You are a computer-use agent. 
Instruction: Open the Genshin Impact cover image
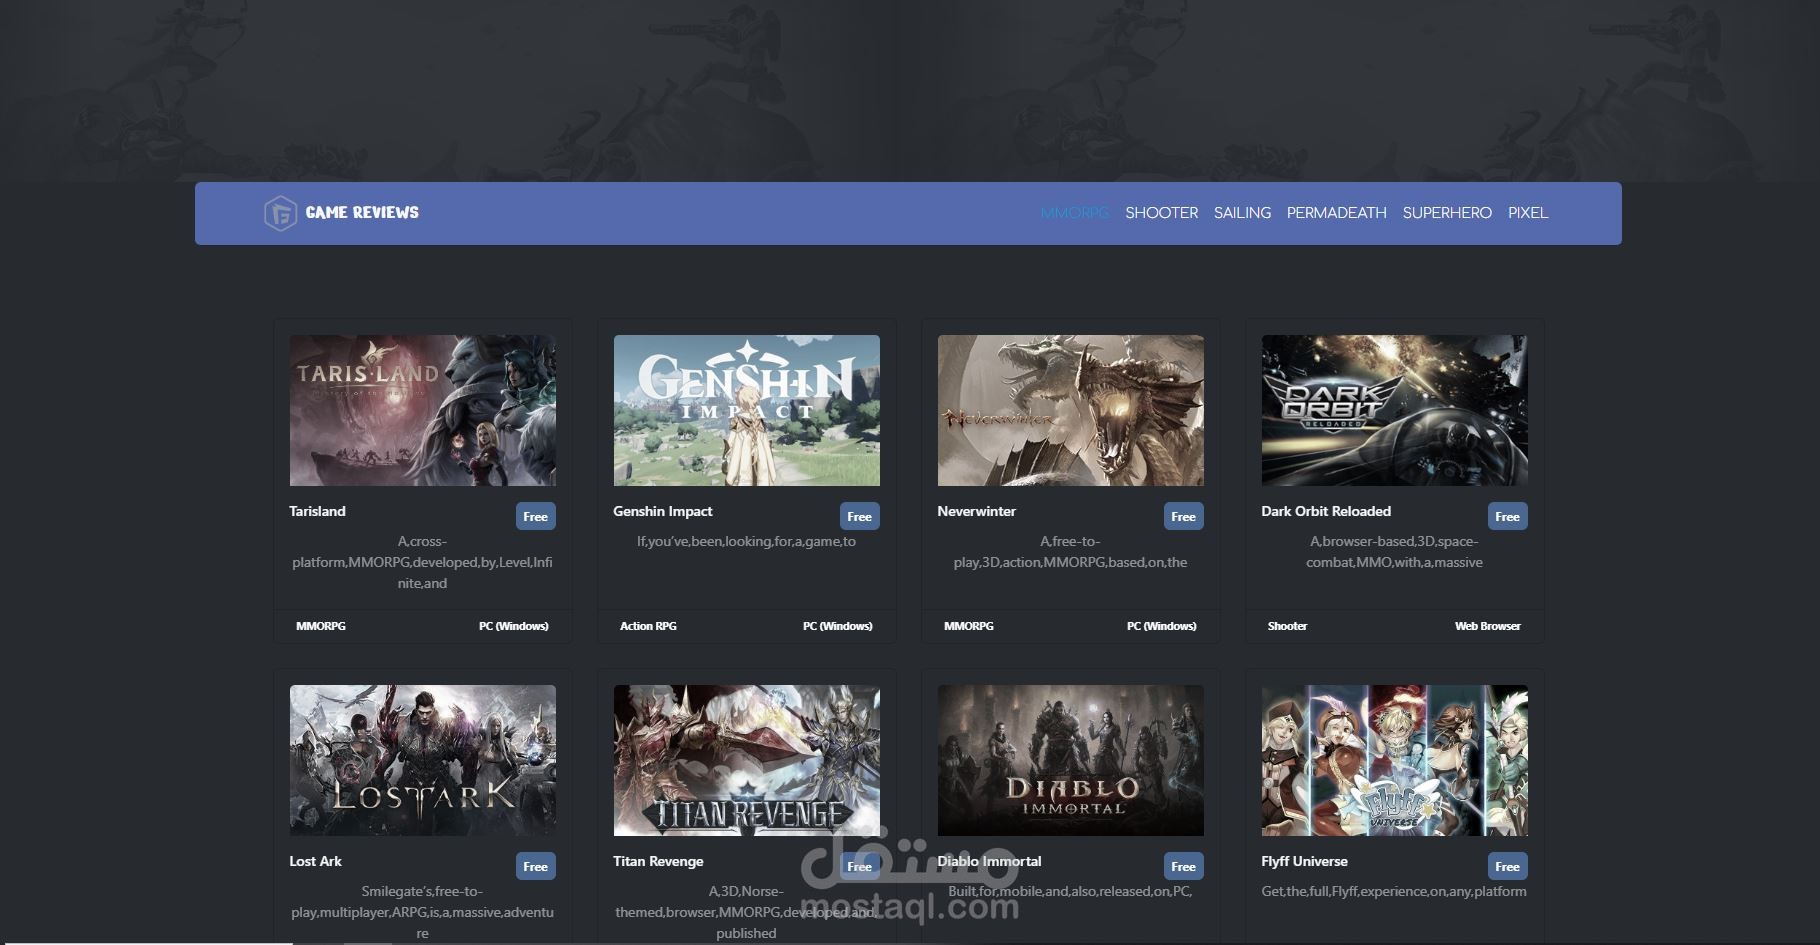pos(747,411)
